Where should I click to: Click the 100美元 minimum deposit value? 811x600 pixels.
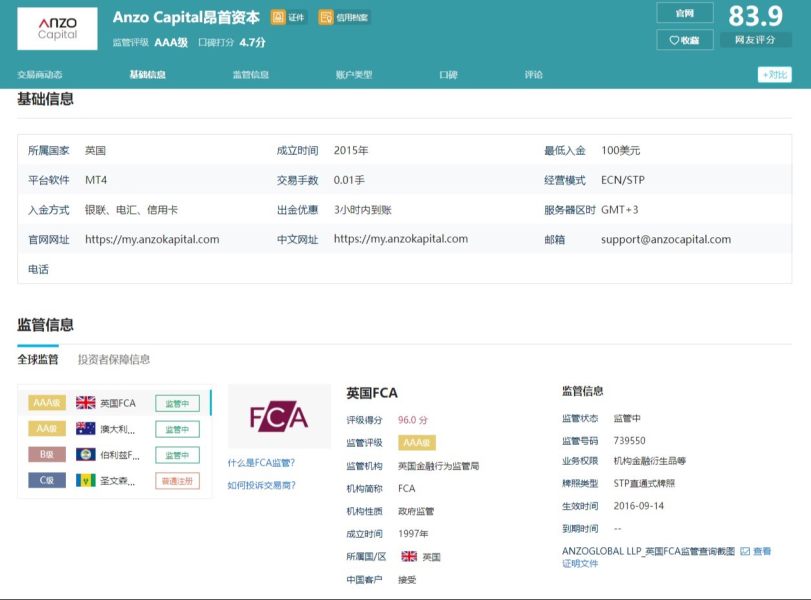click(621, 151)
